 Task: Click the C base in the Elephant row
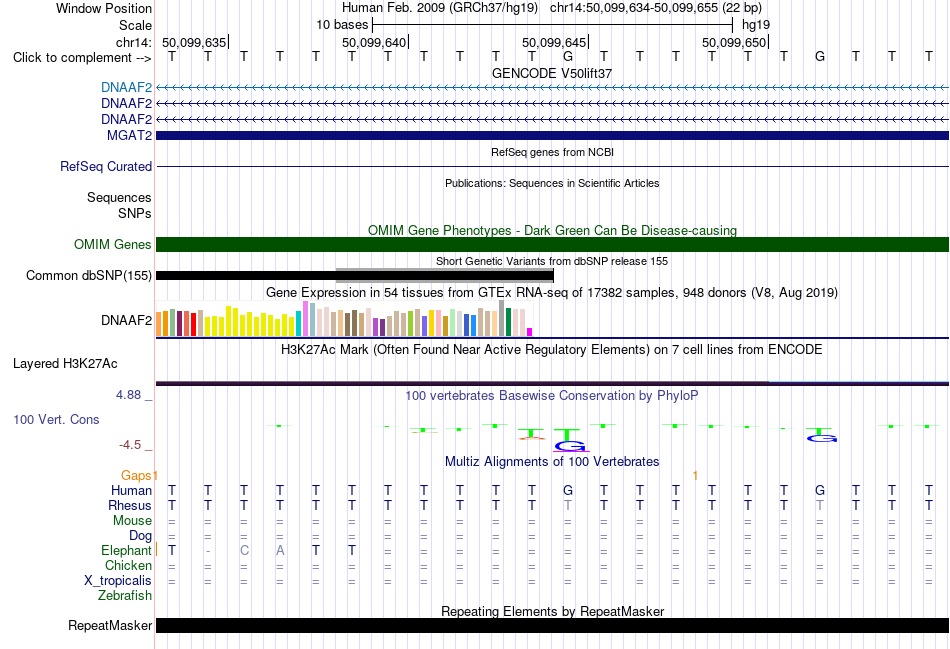tap(244, 550)
